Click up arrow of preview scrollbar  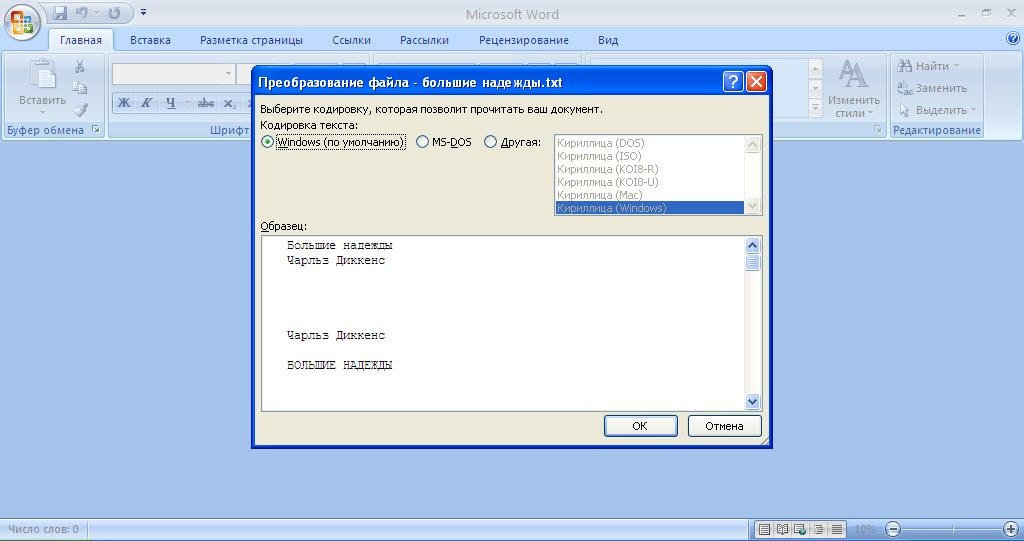(752, 246)
